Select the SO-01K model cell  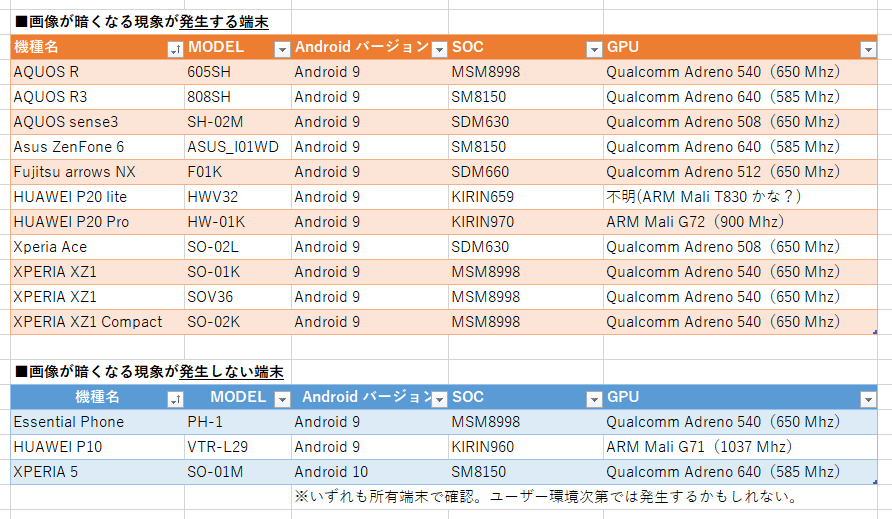pyautogui.click(x=238, y=273)
